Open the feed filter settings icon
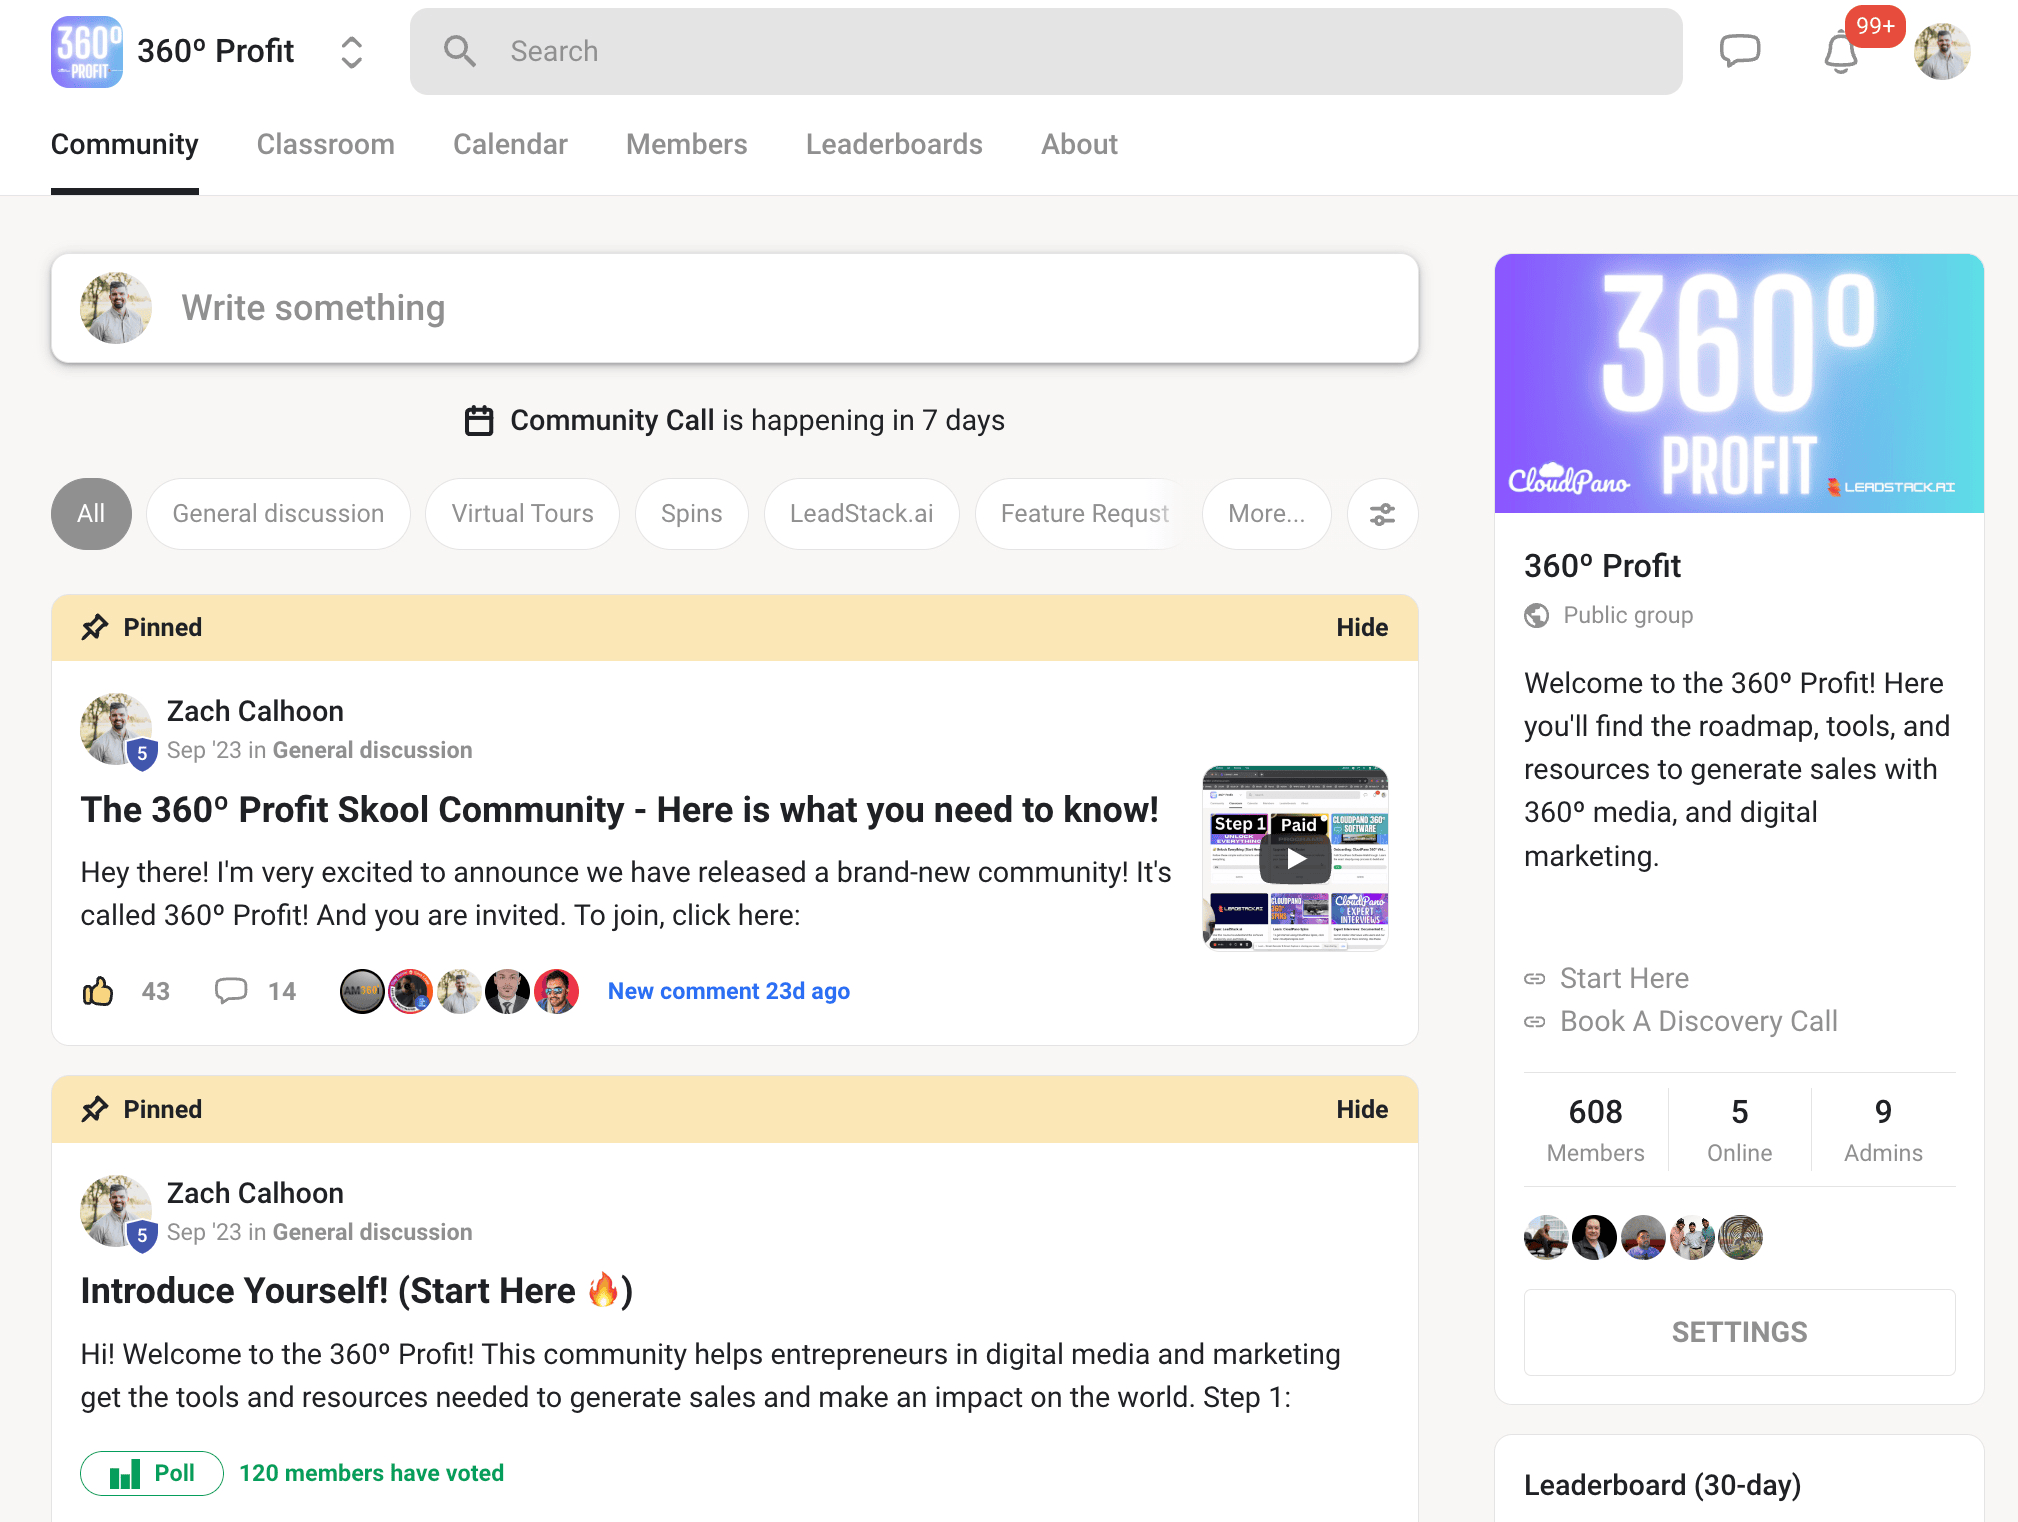This screenshot has width=2018, height=1522. [x=1382, y=514]
